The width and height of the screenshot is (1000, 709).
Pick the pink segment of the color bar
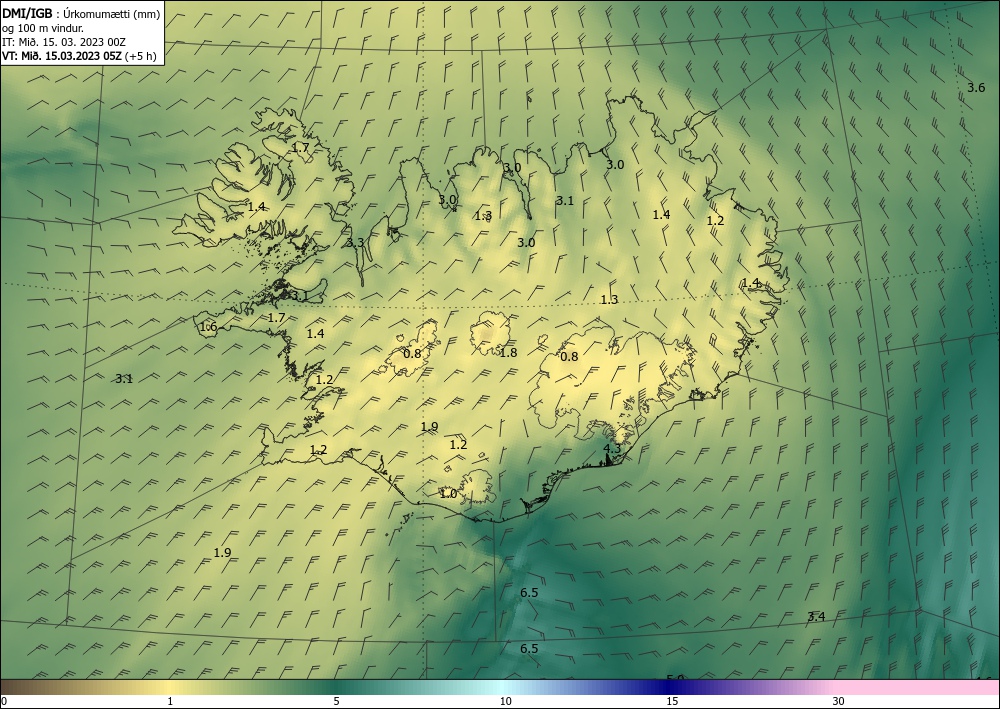[x=918, y=687]
